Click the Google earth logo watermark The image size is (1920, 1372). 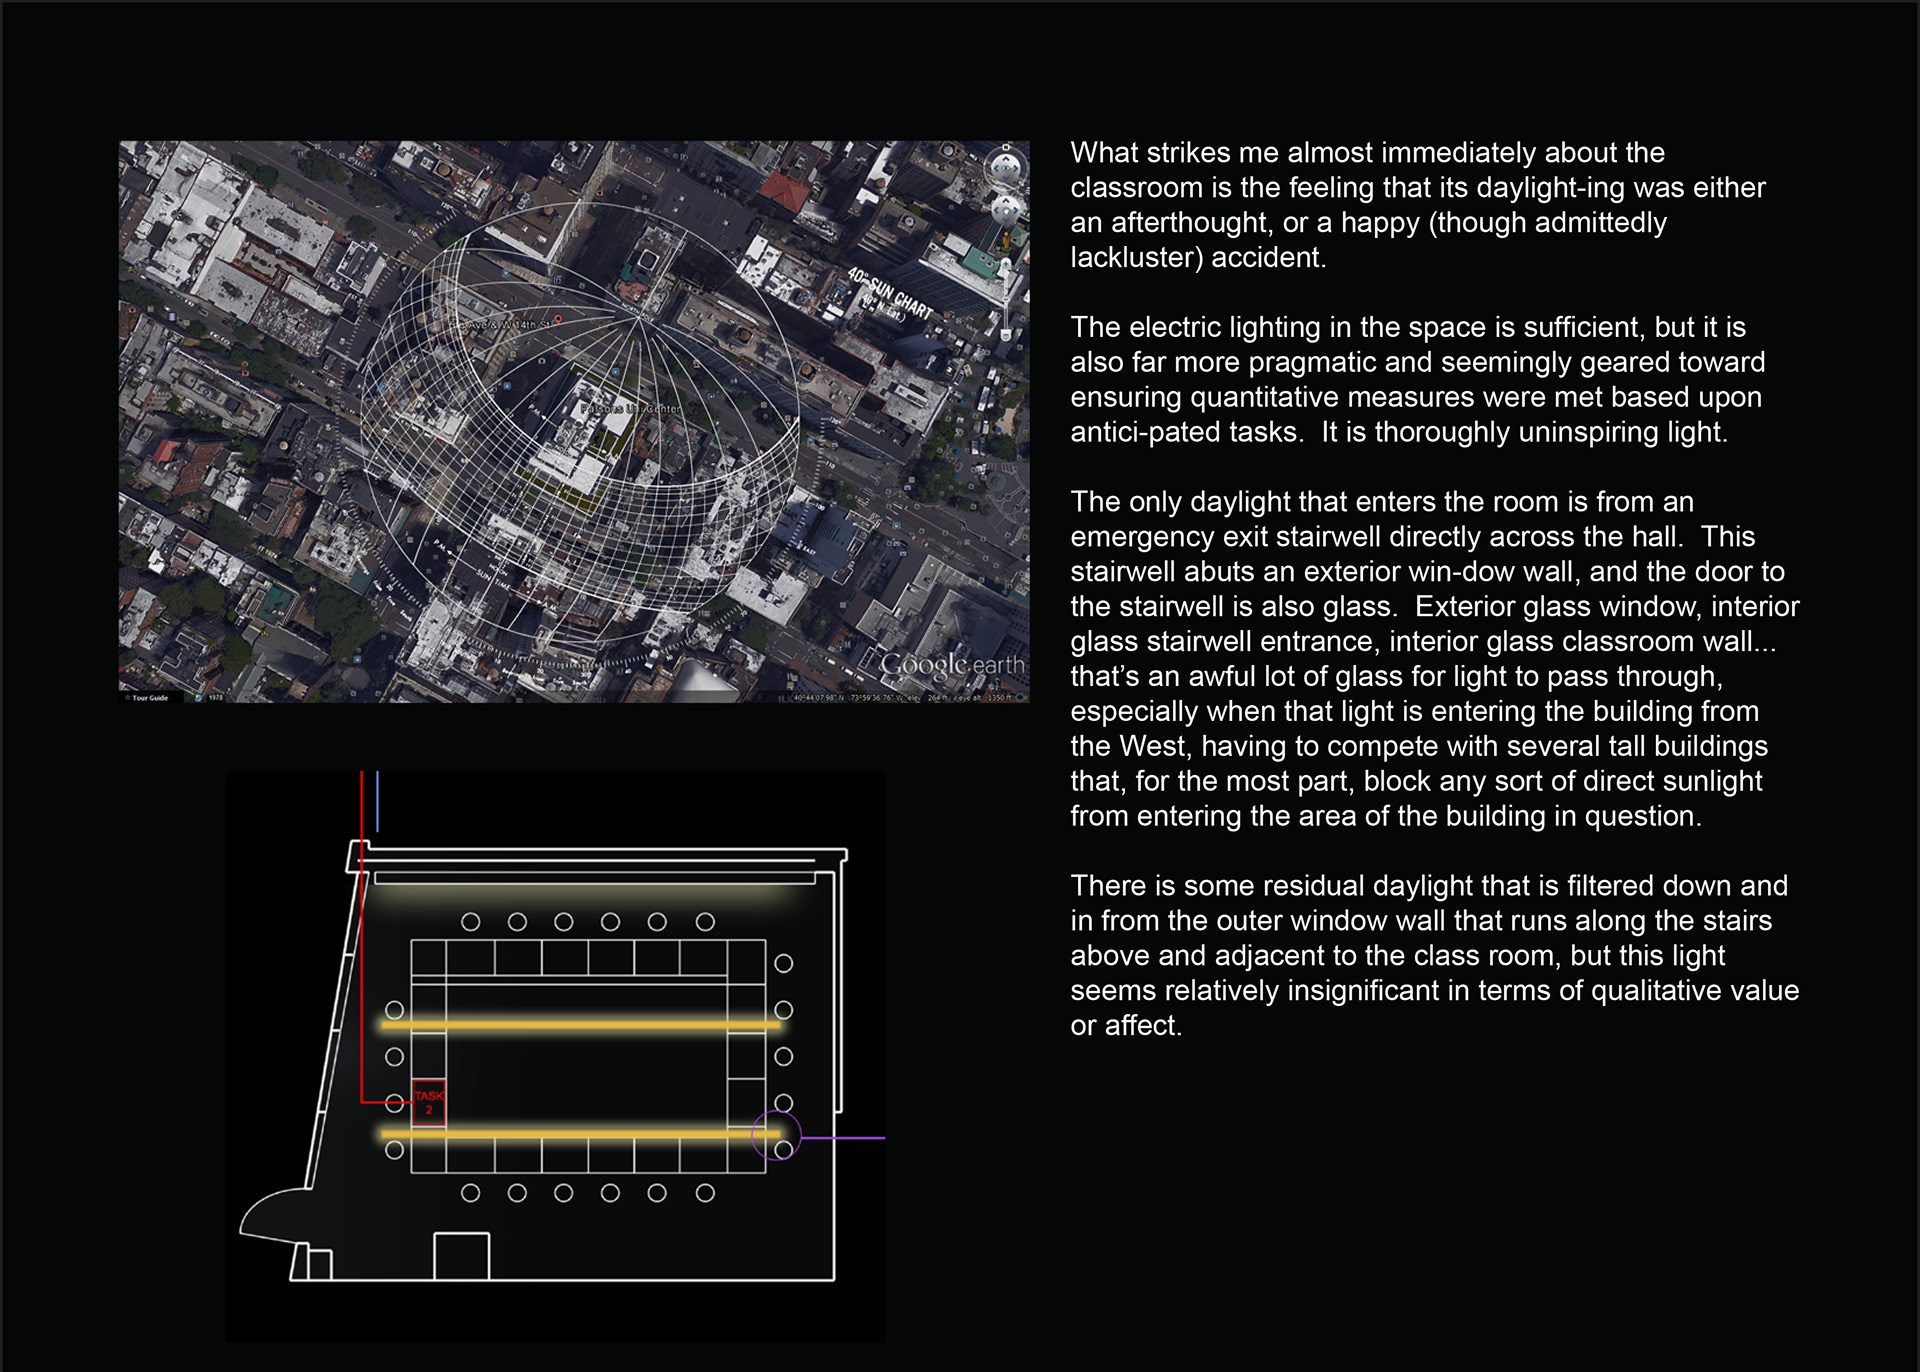951,664
